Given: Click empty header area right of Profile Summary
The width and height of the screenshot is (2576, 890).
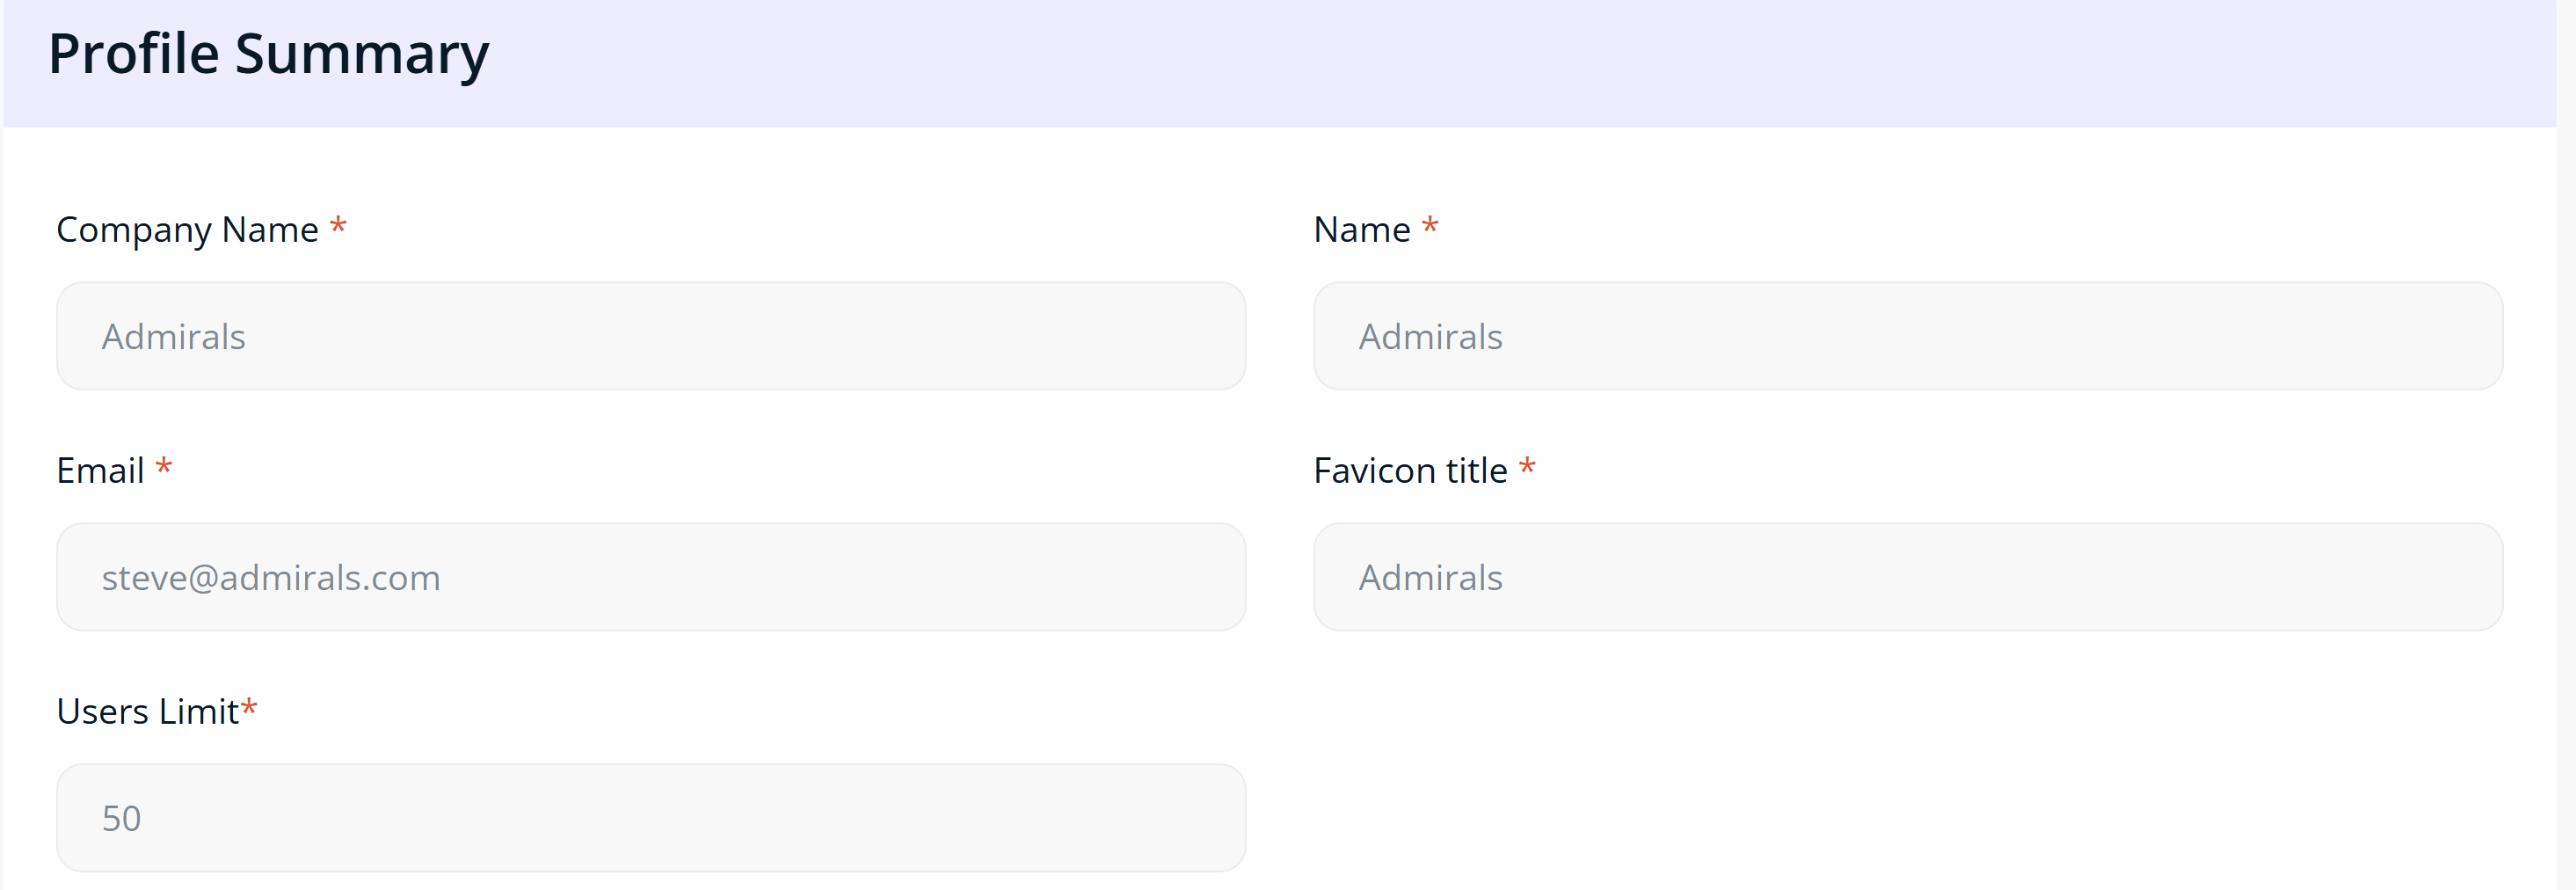Looking at the screenshot, I should (x=1500, y=60).
